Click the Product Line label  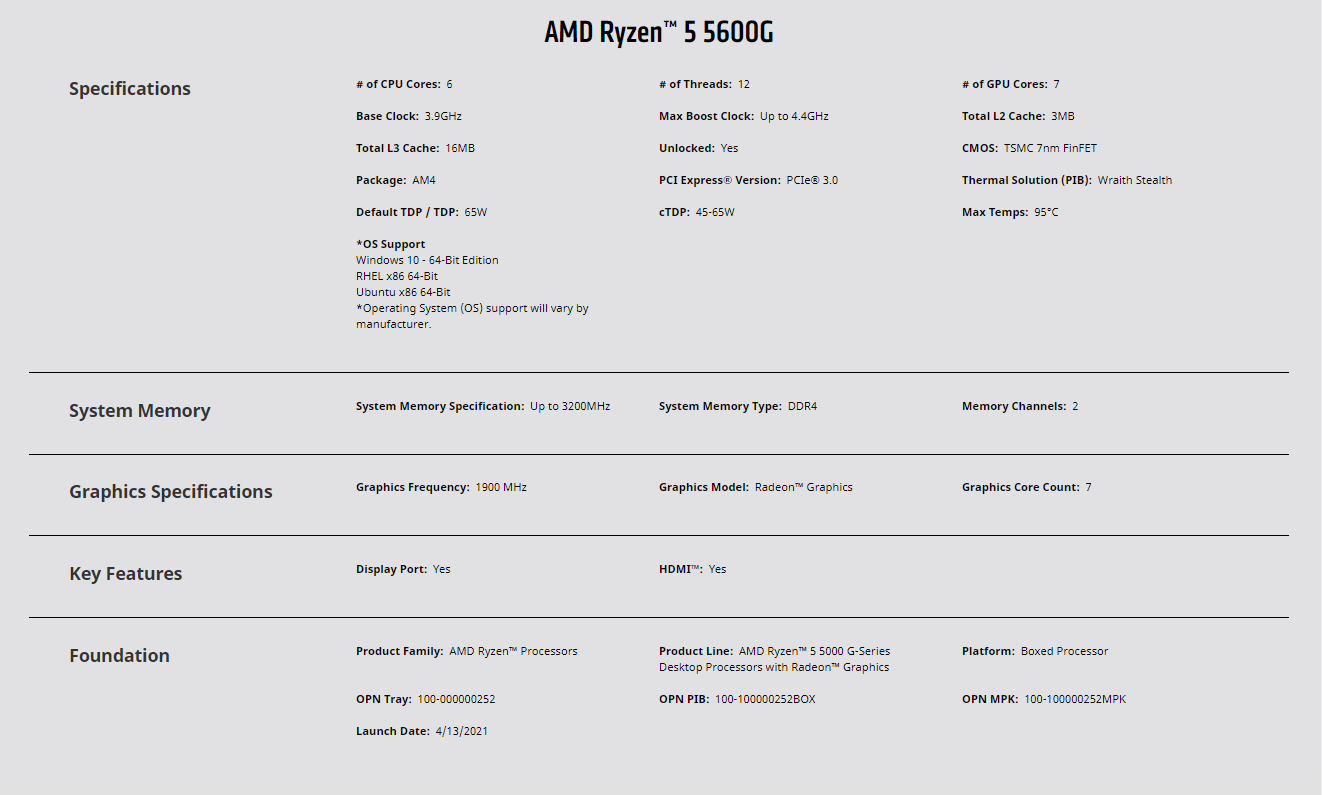point(696,651)
